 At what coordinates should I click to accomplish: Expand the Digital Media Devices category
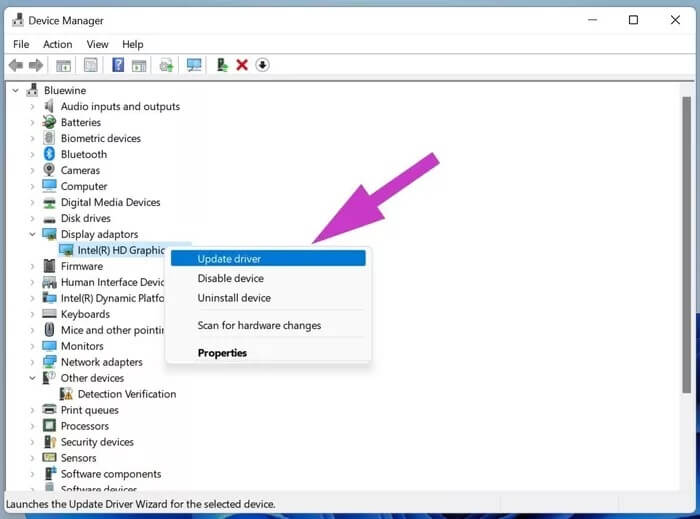tap(32, 202)
